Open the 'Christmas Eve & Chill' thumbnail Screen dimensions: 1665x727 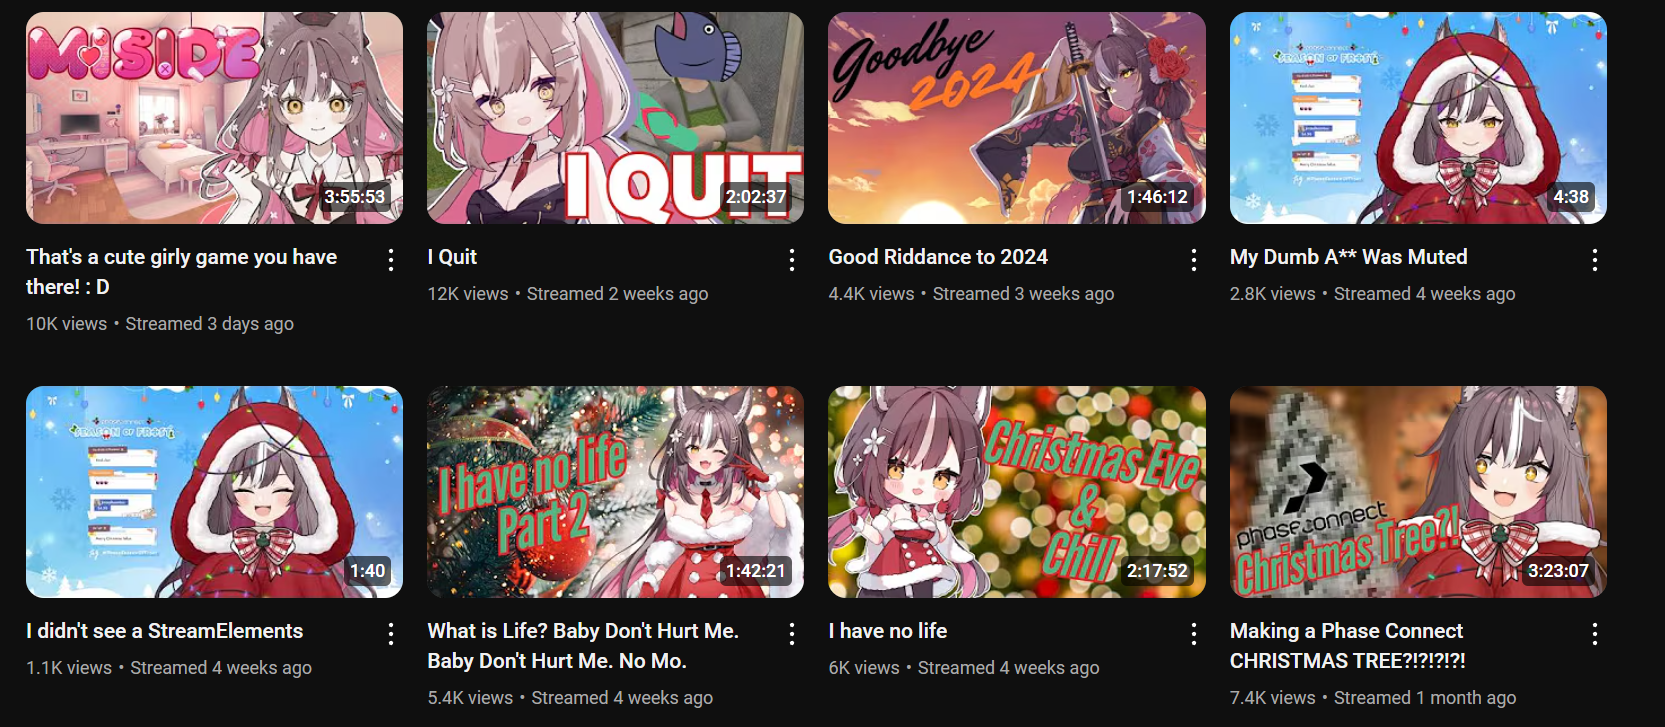tap(1017, 492)
